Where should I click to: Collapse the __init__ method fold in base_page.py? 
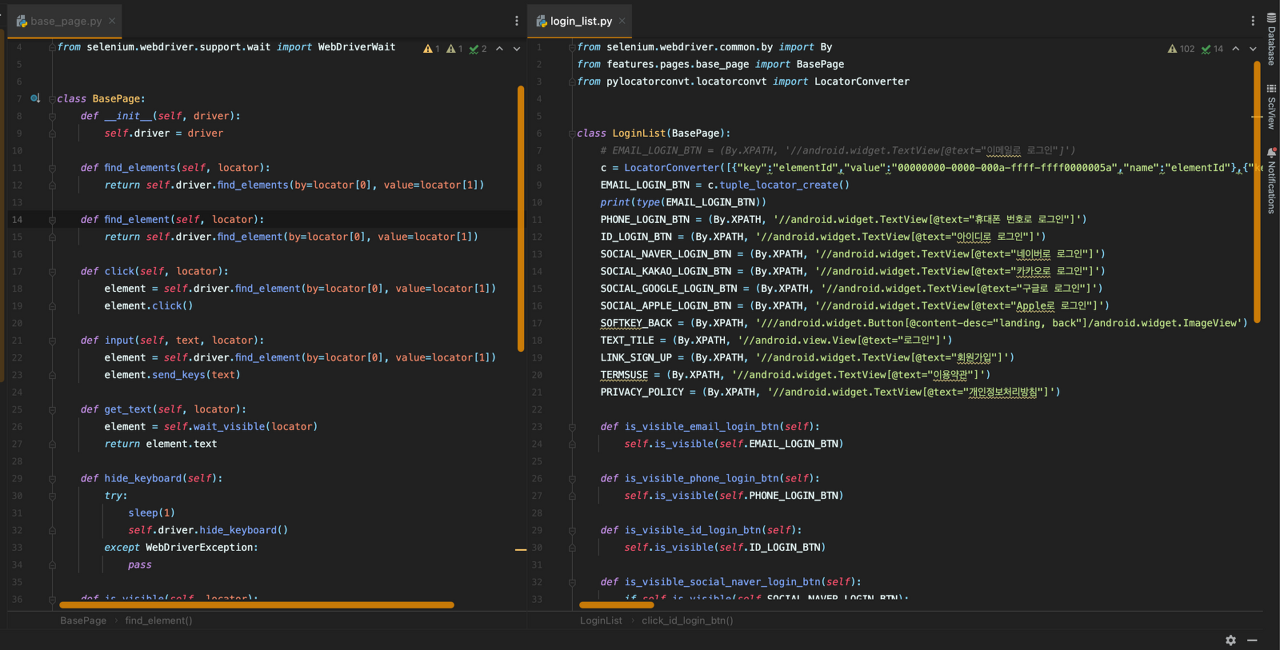point(52,116)
